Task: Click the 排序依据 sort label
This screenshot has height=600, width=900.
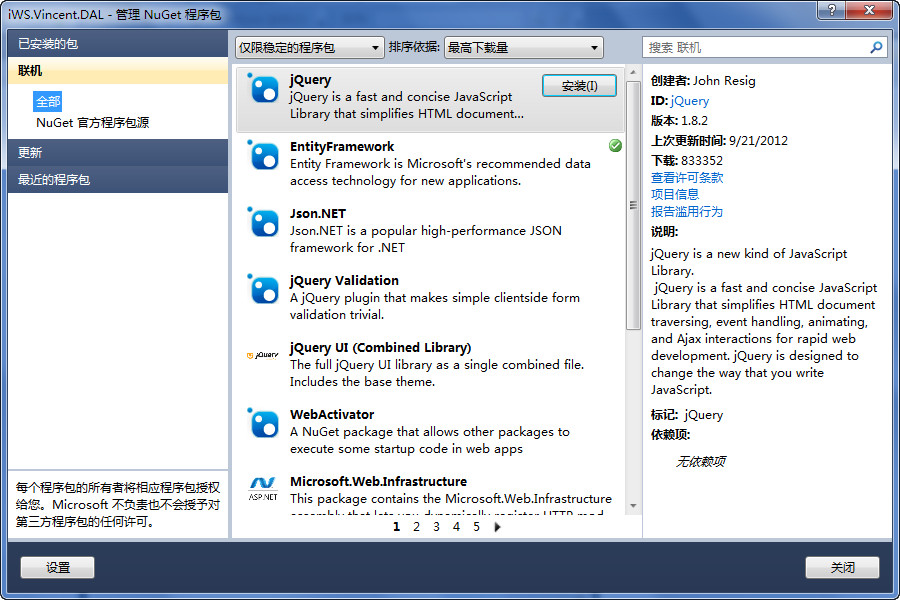Action: pos(414,47)
